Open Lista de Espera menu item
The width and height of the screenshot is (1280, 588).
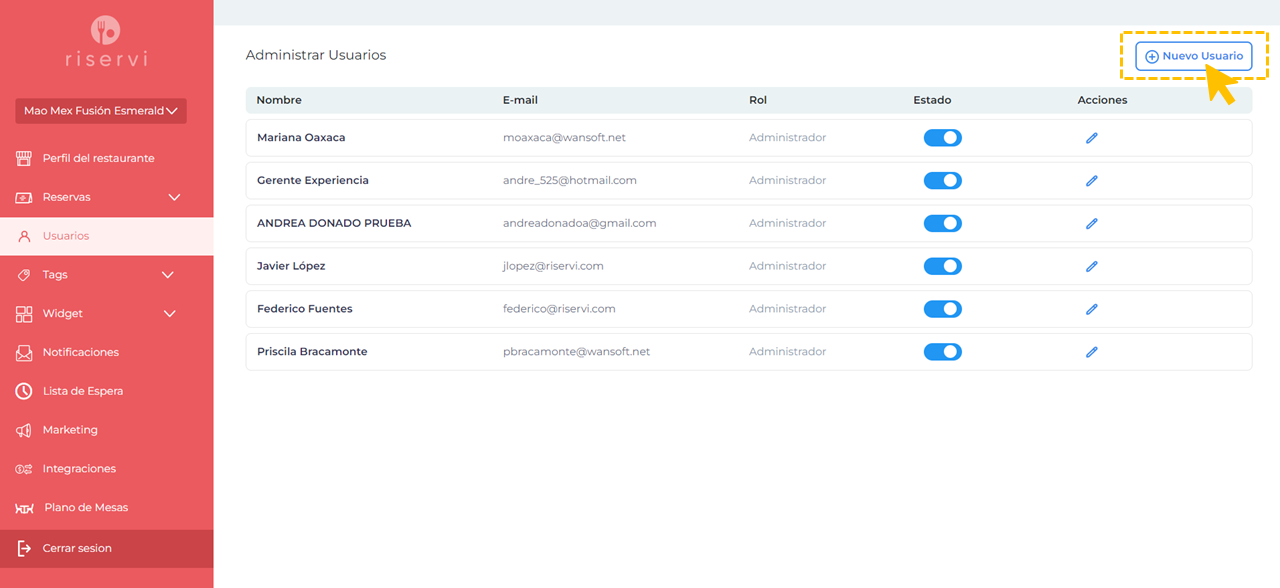[107, 391]
